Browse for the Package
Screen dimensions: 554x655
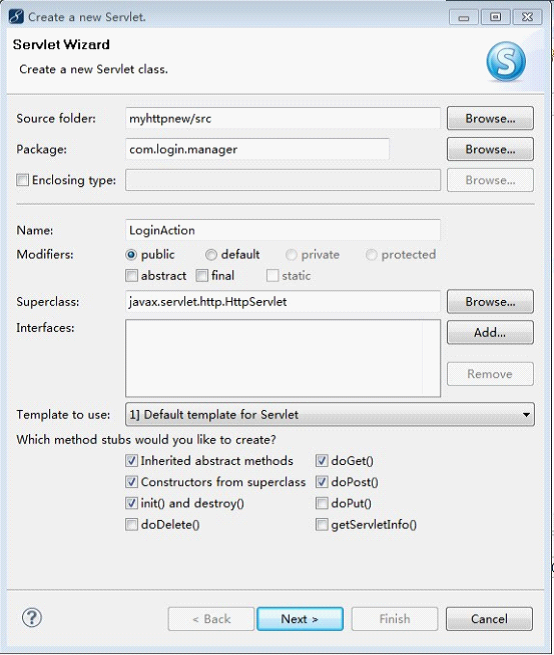click(x=490, y=149)
